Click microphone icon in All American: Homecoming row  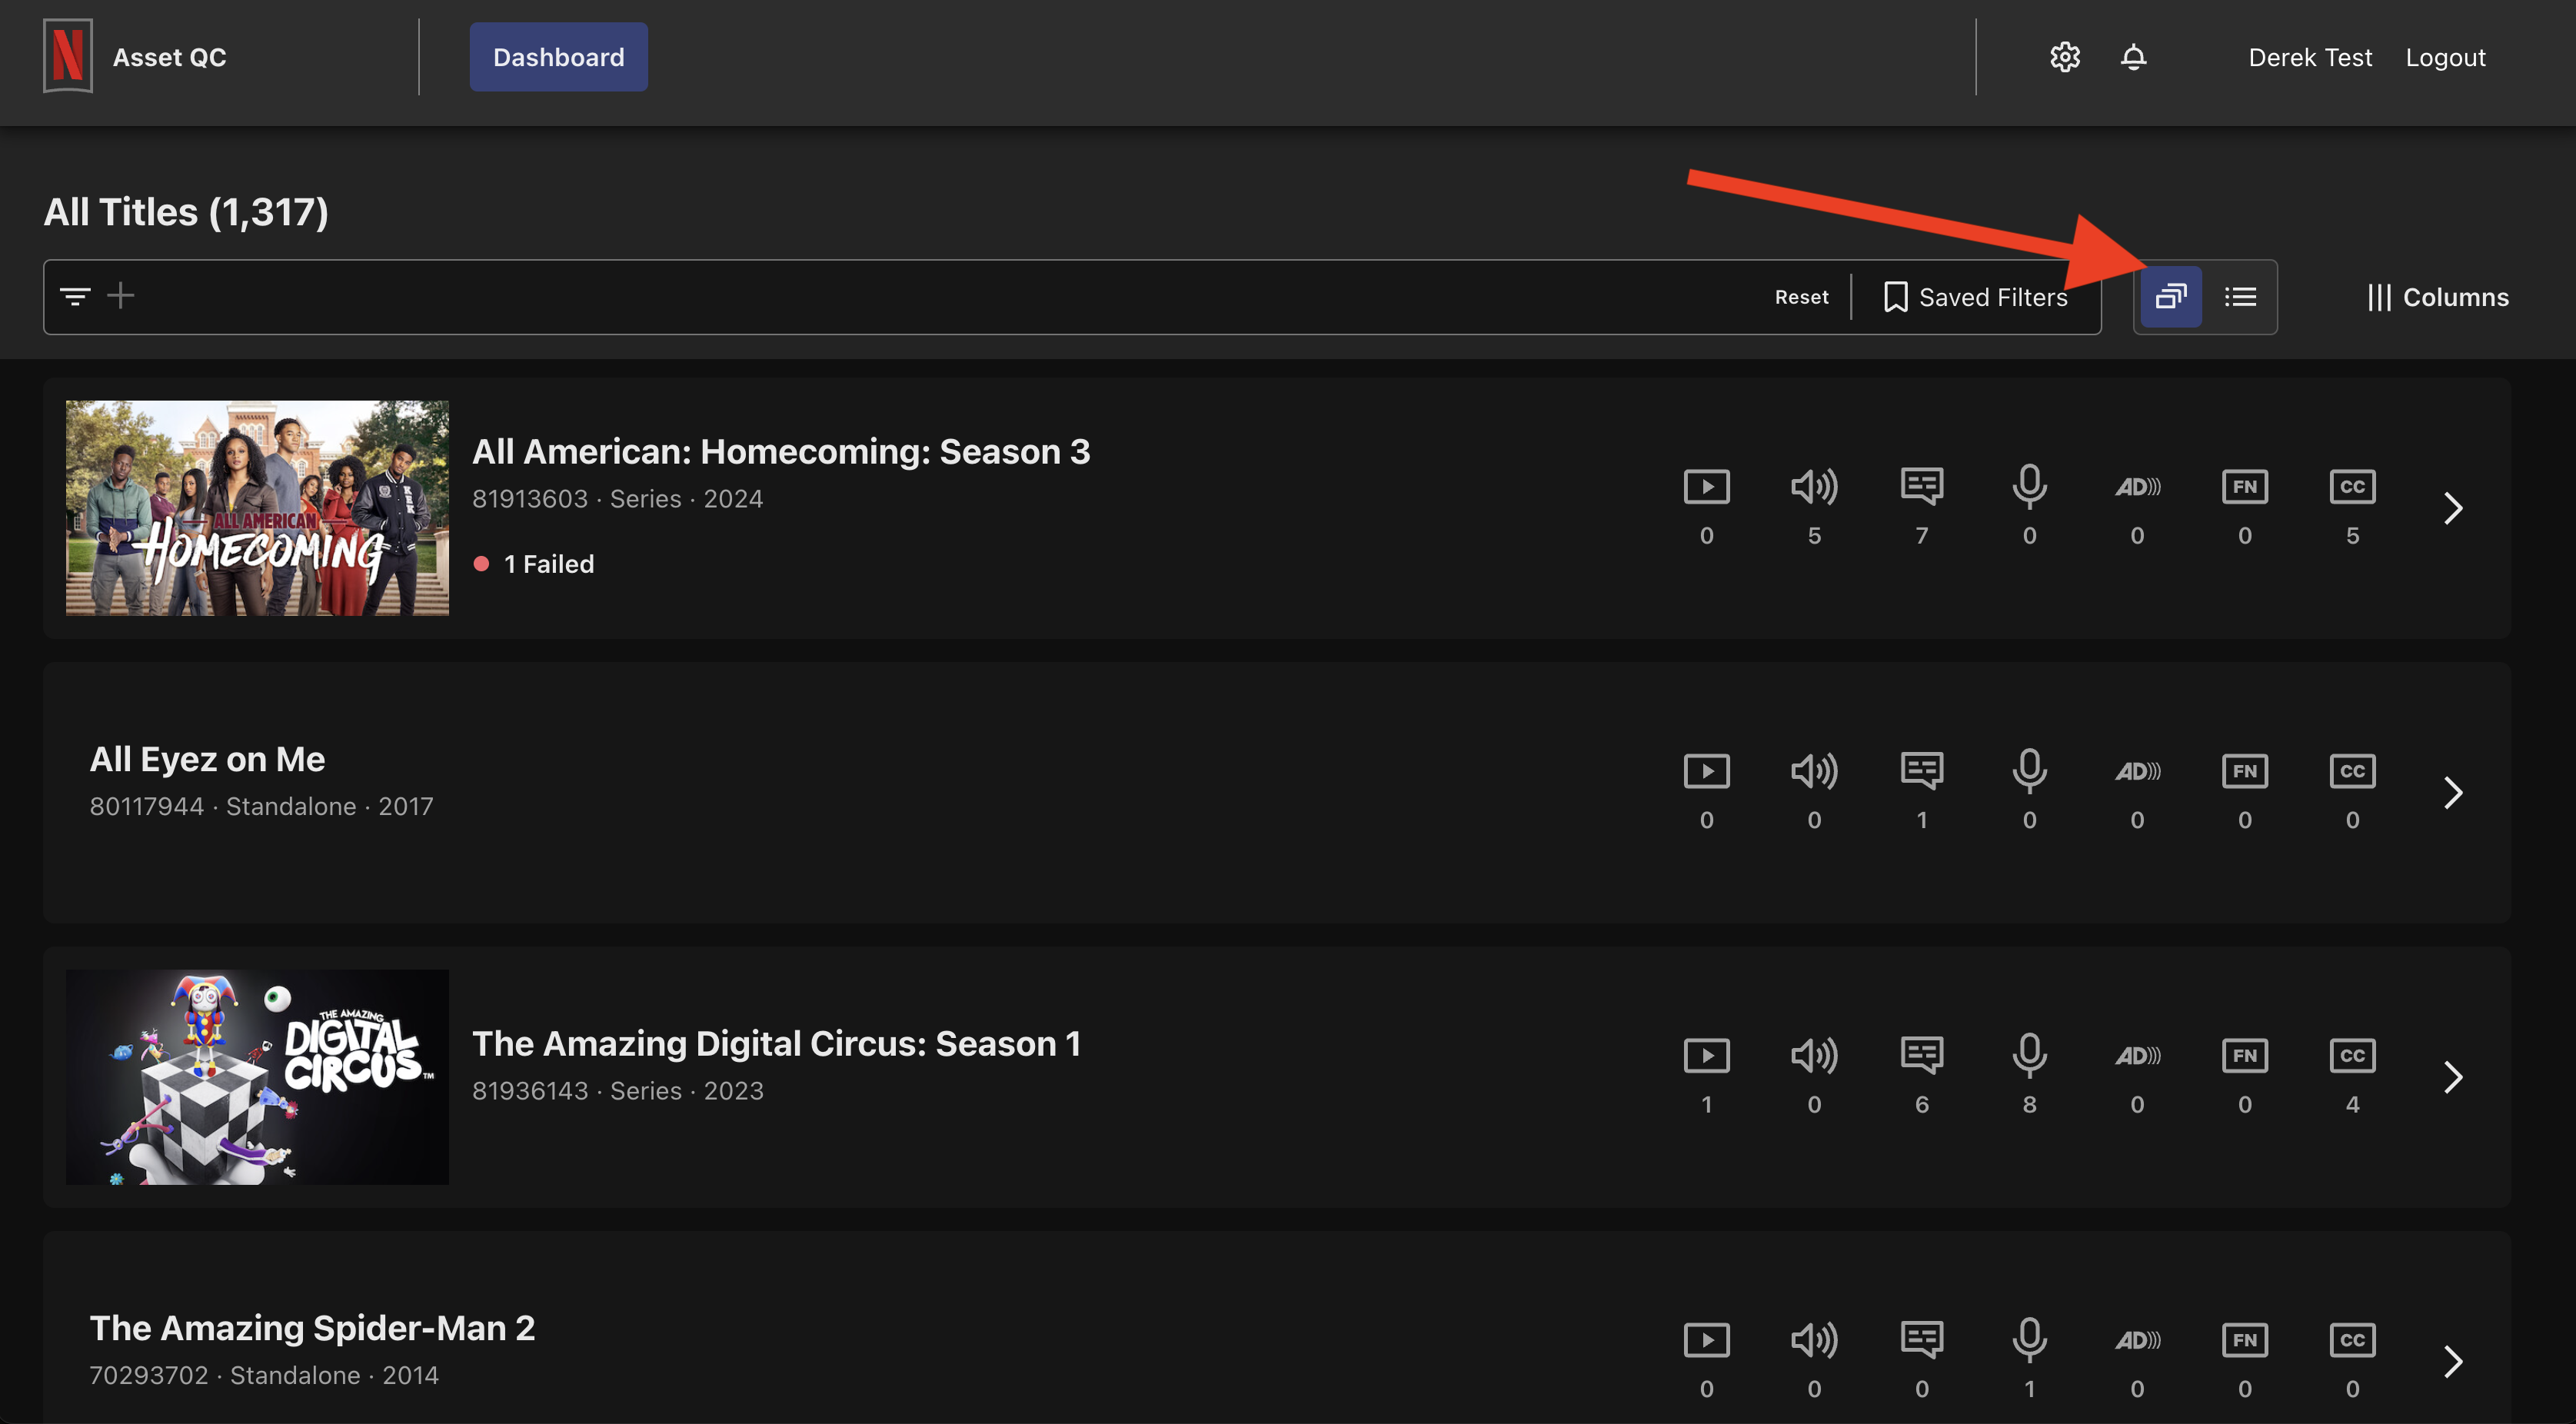click(2029, 487)
